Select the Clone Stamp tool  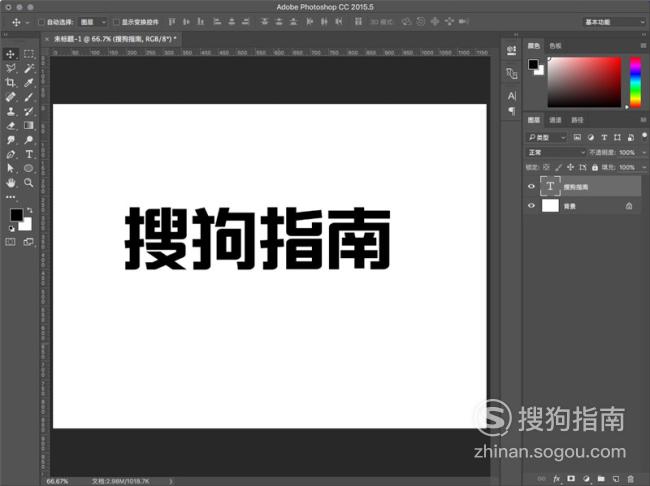click(10, 111)
